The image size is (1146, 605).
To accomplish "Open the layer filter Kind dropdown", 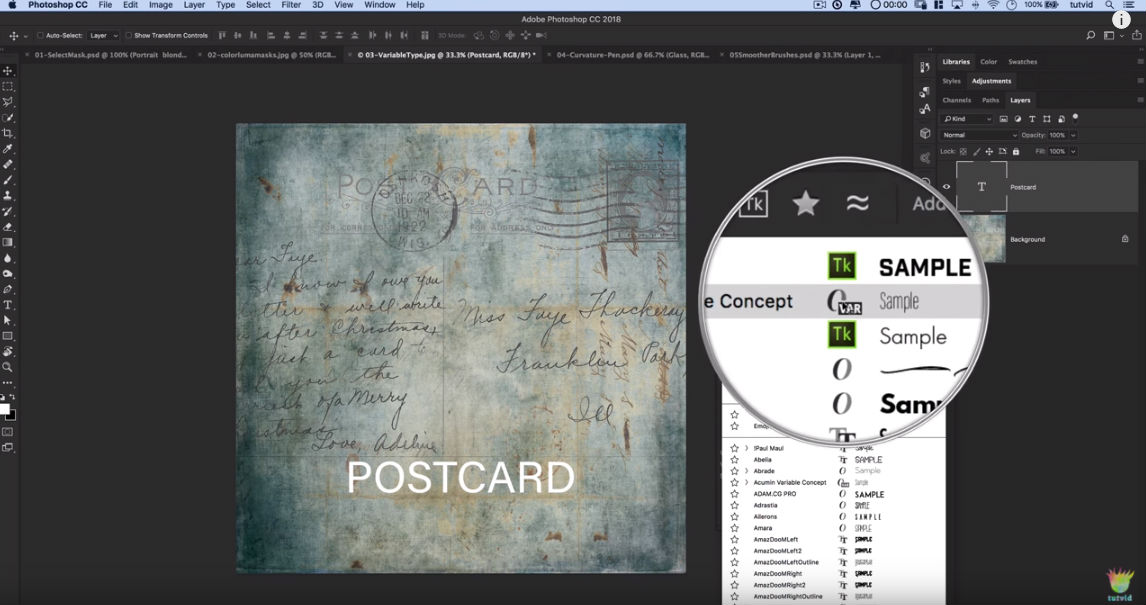I will tap(967, 118).
